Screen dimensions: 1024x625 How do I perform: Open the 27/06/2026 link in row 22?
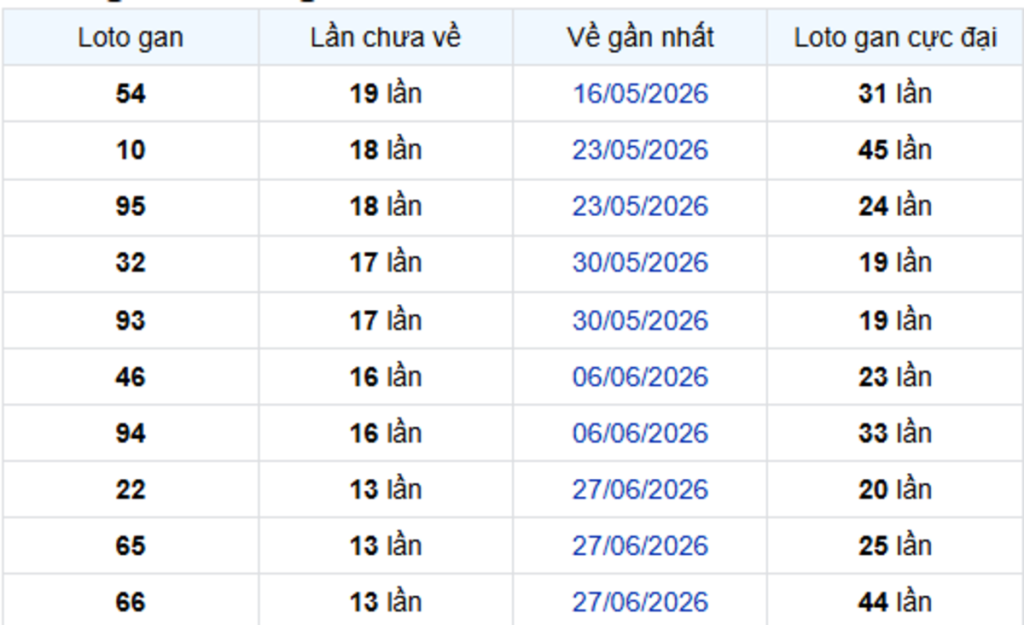(640, 489)
